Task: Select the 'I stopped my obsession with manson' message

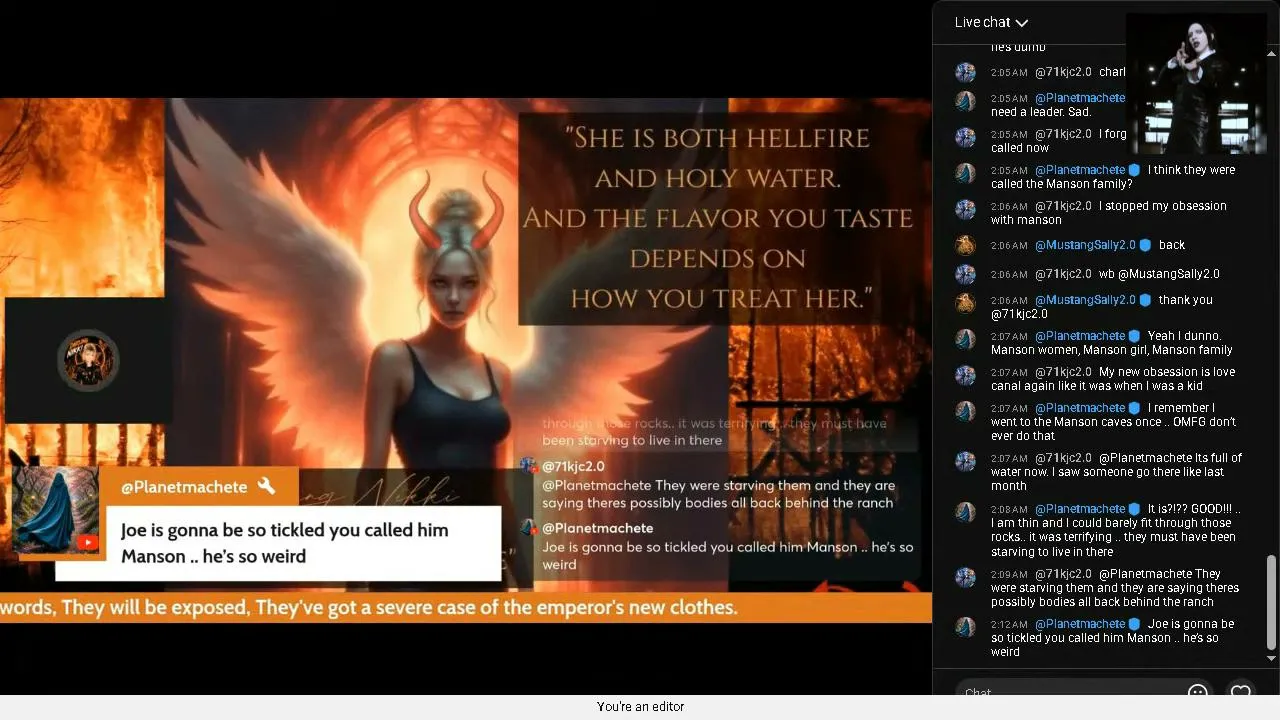Action: click(x=1109, y=213)
